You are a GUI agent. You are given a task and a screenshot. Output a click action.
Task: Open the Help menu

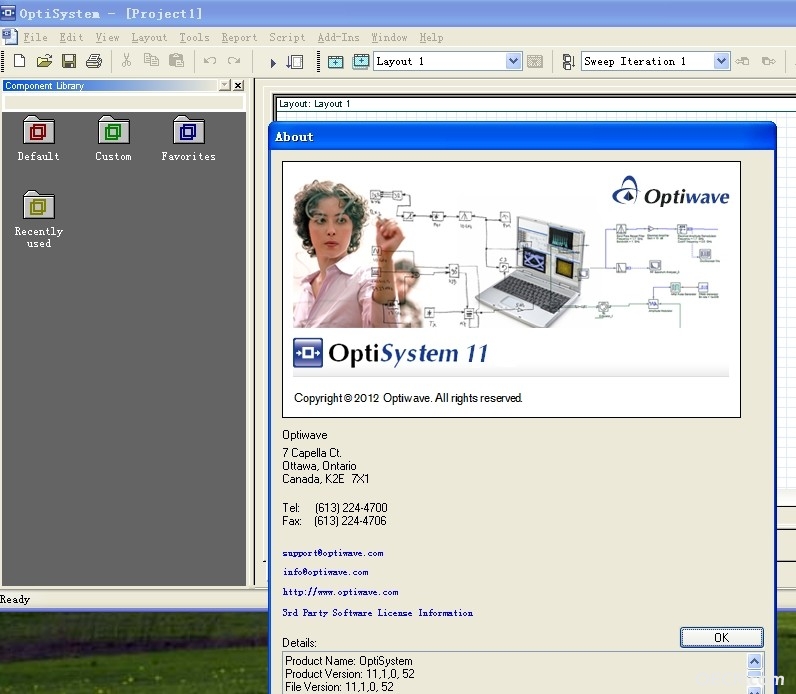(x=432, y=38)
